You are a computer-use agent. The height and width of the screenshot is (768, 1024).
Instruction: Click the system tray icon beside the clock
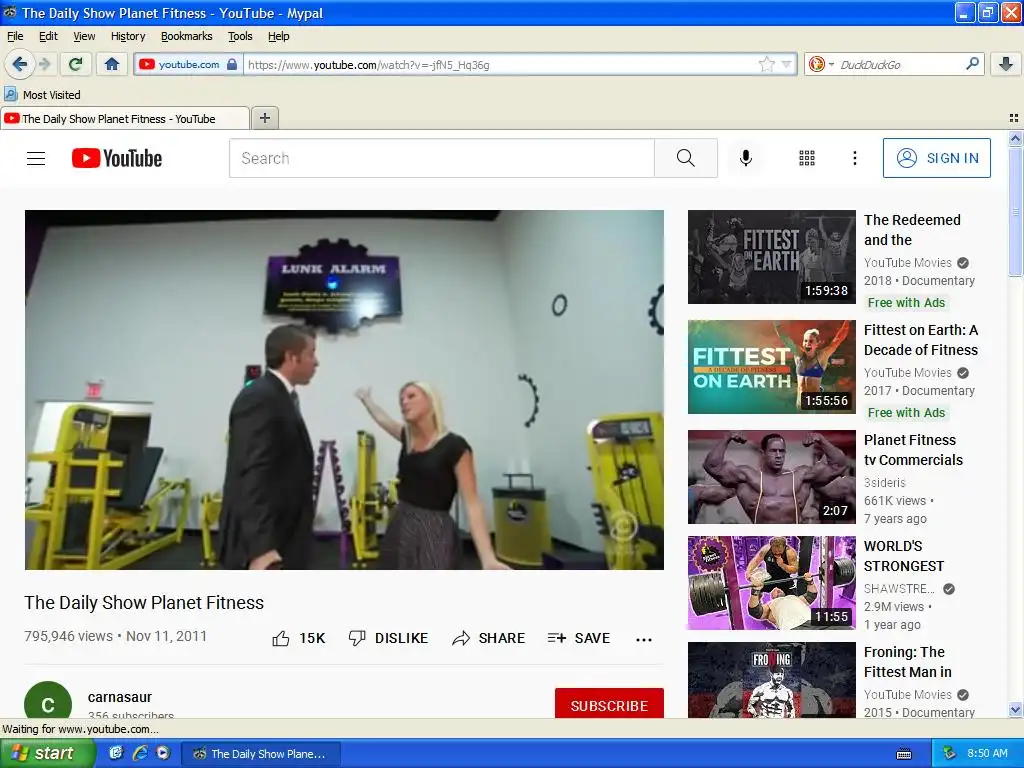(x=949, y=753)
